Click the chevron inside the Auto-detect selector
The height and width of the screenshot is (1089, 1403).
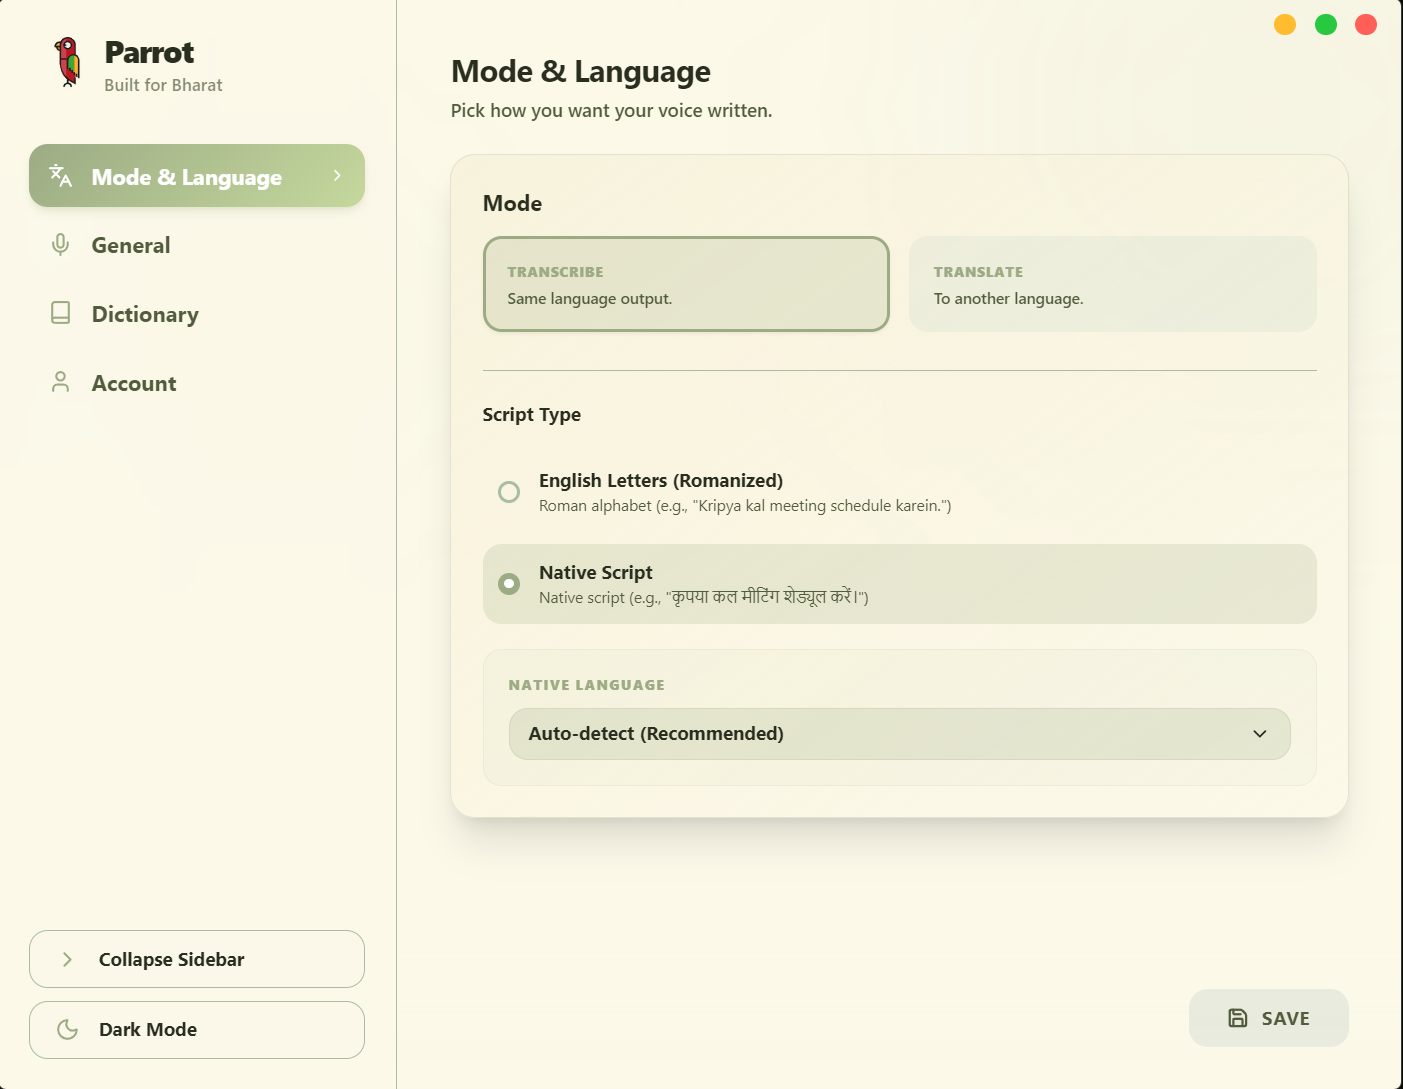[x=1259, y=733]
